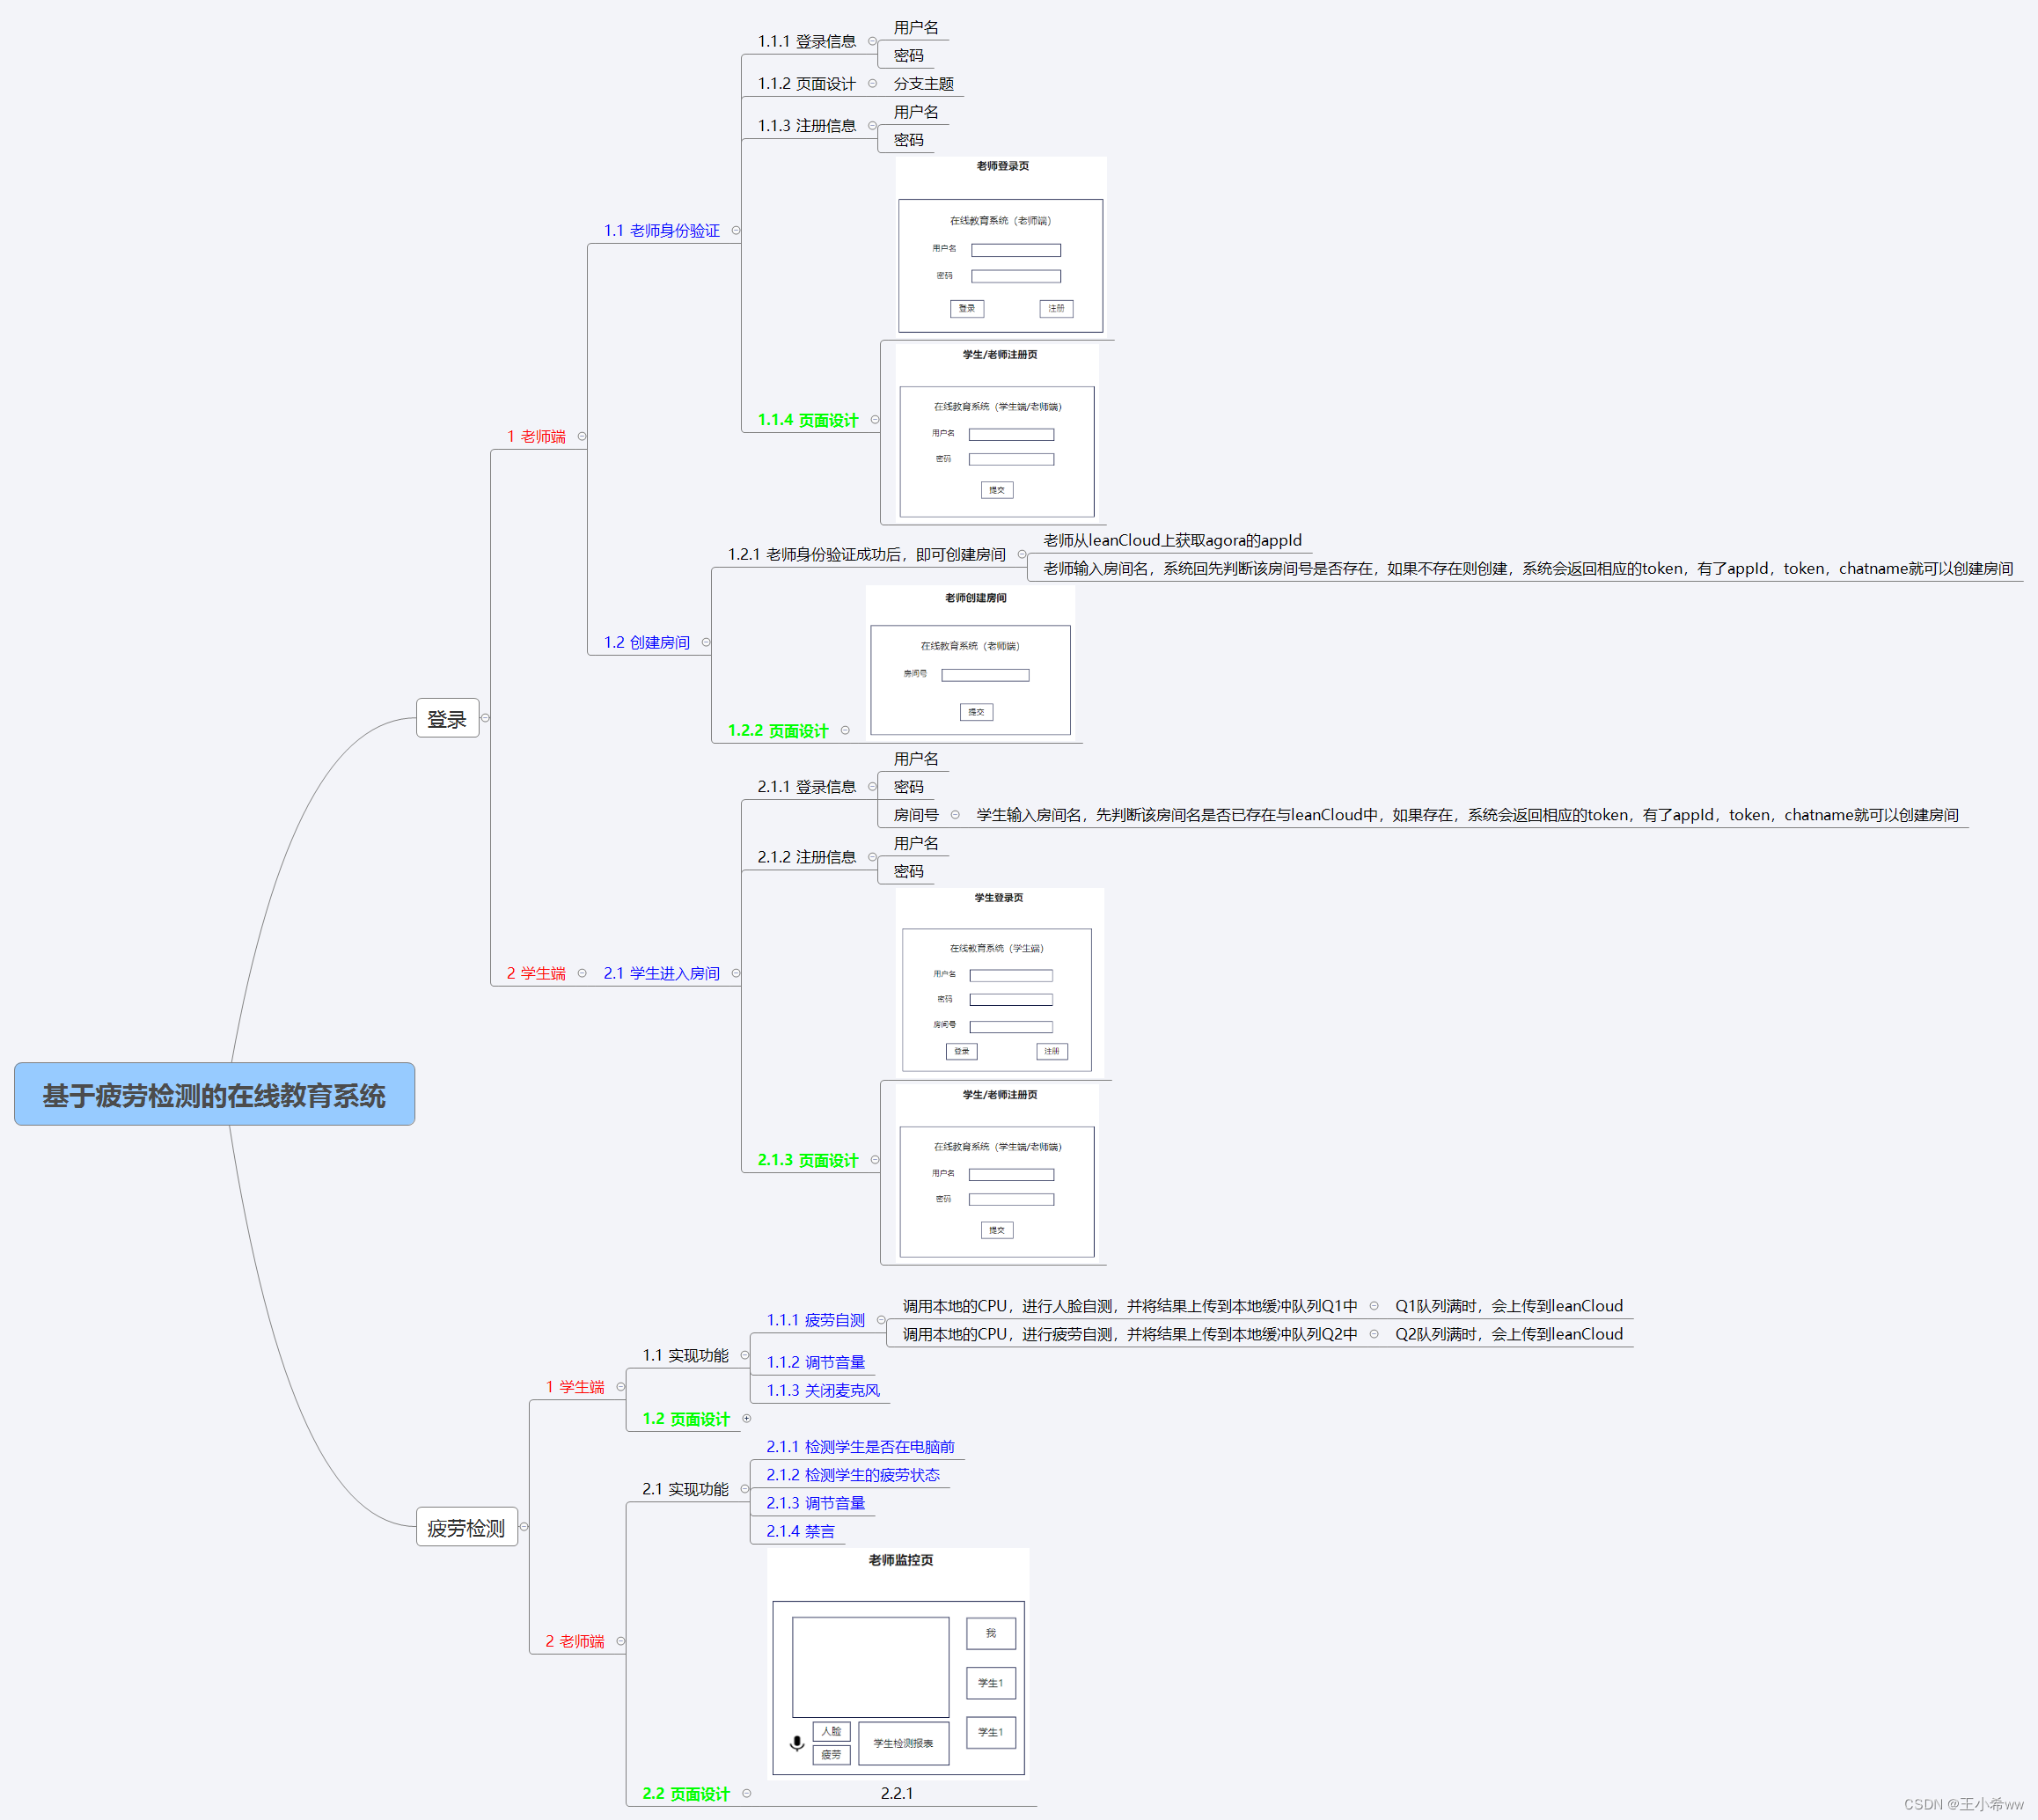
Task: Select the green 1.2 页面设计 node
Action: click(x=686, y=1418)
